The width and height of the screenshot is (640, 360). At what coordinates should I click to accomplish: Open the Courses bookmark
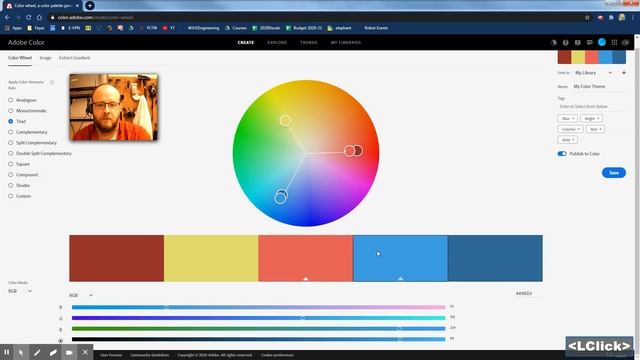click(236, 28)
